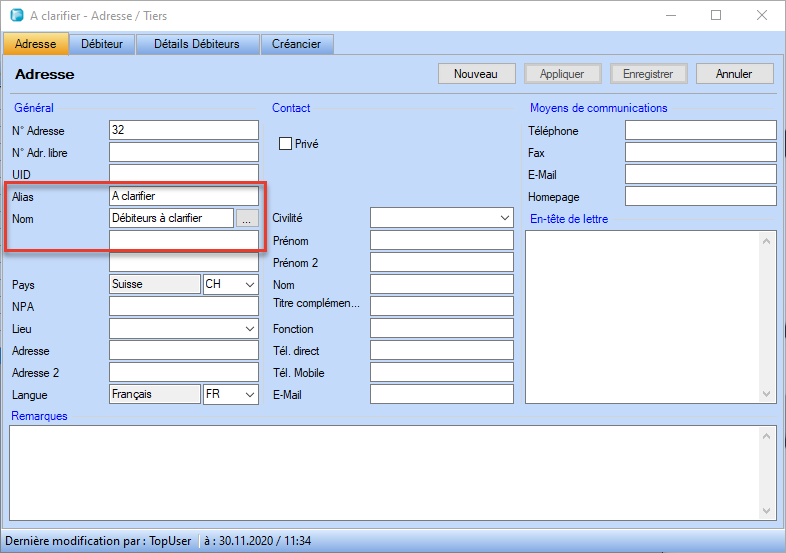Click the app icon in title bar
The height and width of the screenshot is (553, 786).
tap(16, 16)
